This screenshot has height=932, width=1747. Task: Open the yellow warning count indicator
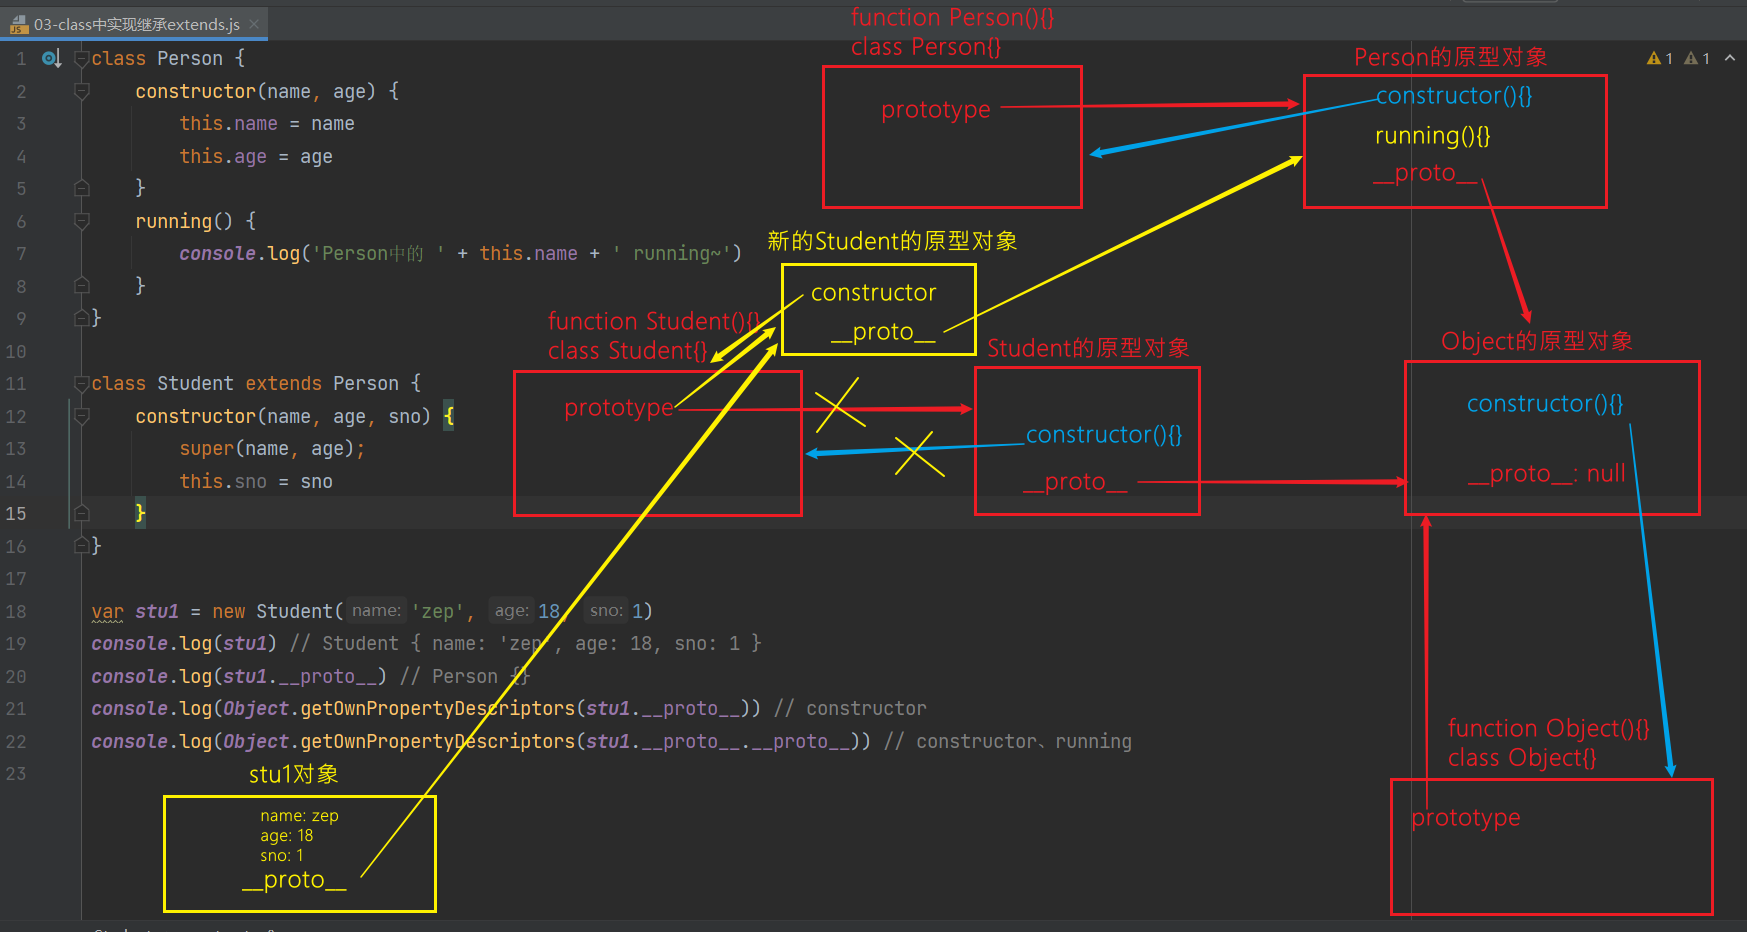coord(1660,58)
